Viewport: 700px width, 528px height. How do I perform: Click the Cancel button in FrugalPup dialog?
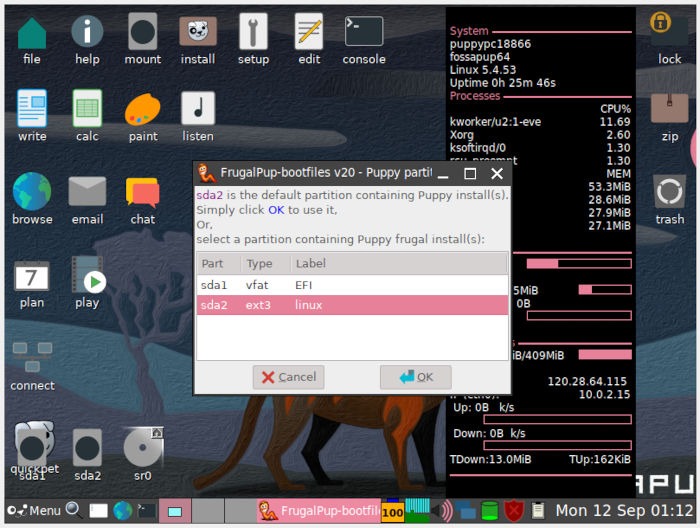coord(288,377)
